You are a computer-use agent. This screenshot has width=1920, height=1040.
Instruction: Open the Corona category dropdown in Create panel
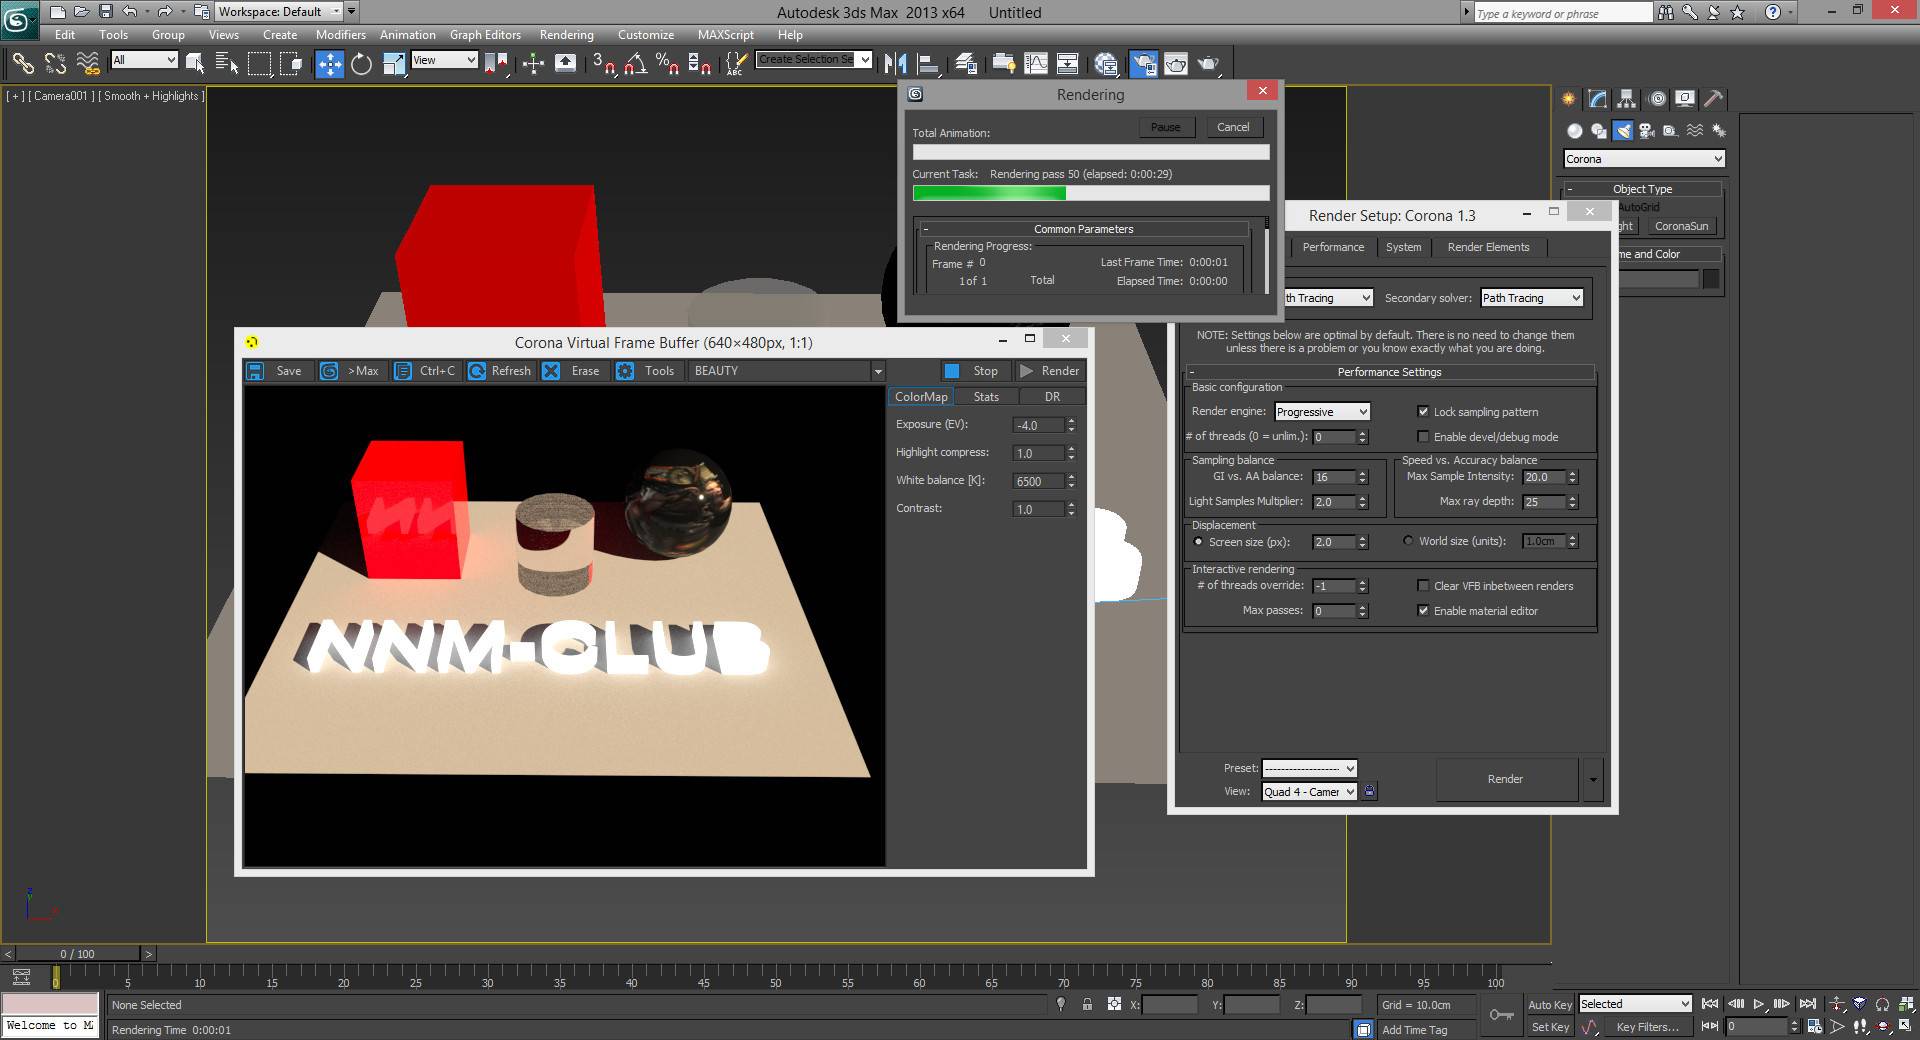coord(1644,159)
